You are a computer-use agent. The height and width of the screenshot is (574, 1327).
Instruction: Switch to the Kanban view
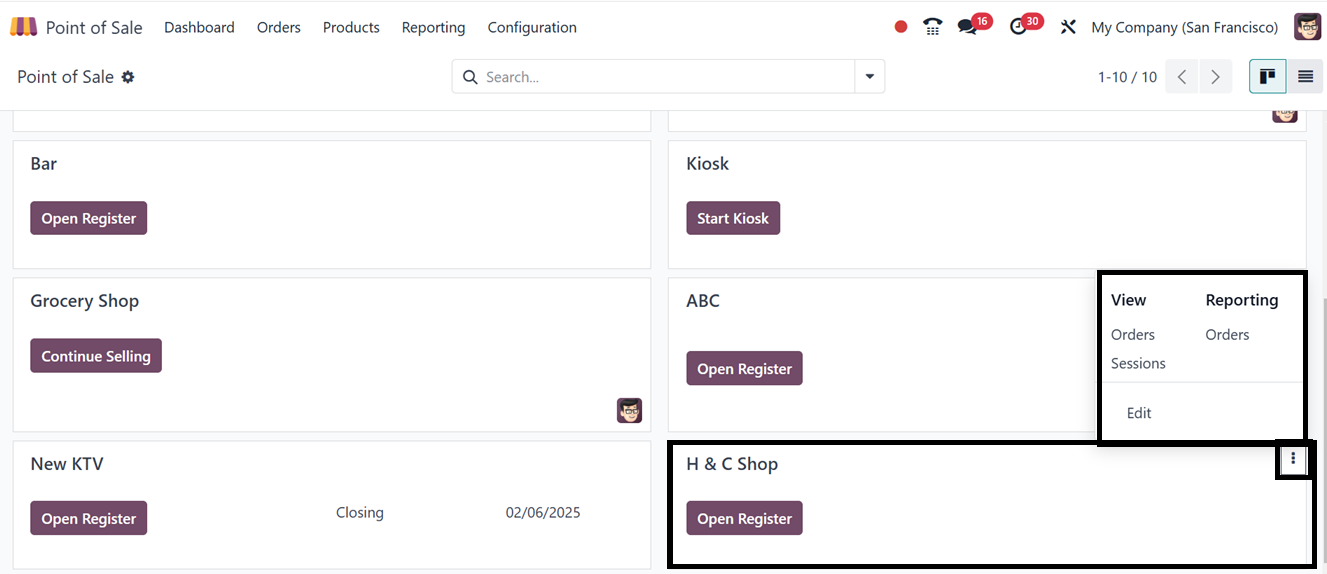coord(1267,77)
